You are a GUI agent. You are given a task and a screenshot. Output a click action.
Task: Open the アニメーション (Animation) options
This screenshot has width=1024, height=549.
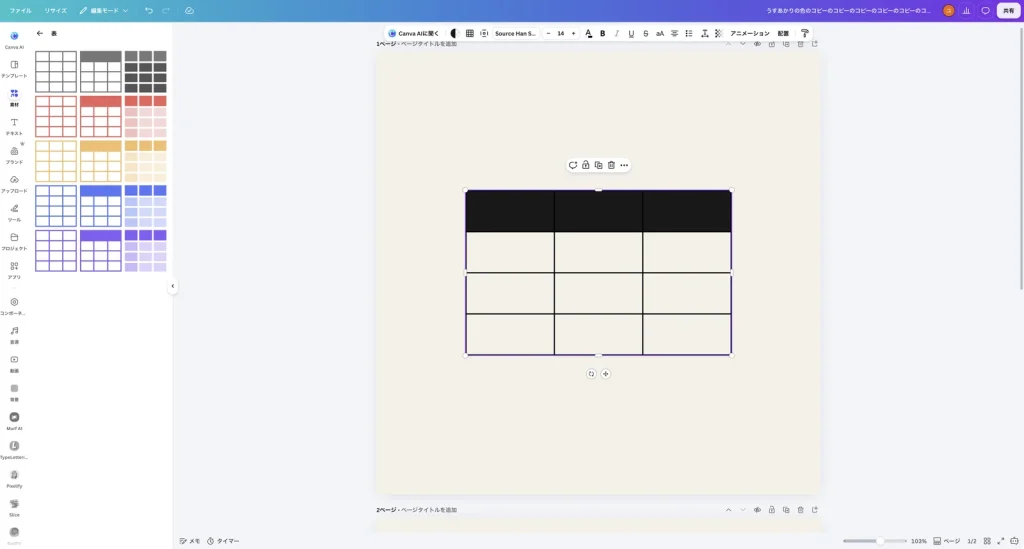pos(750,33)
